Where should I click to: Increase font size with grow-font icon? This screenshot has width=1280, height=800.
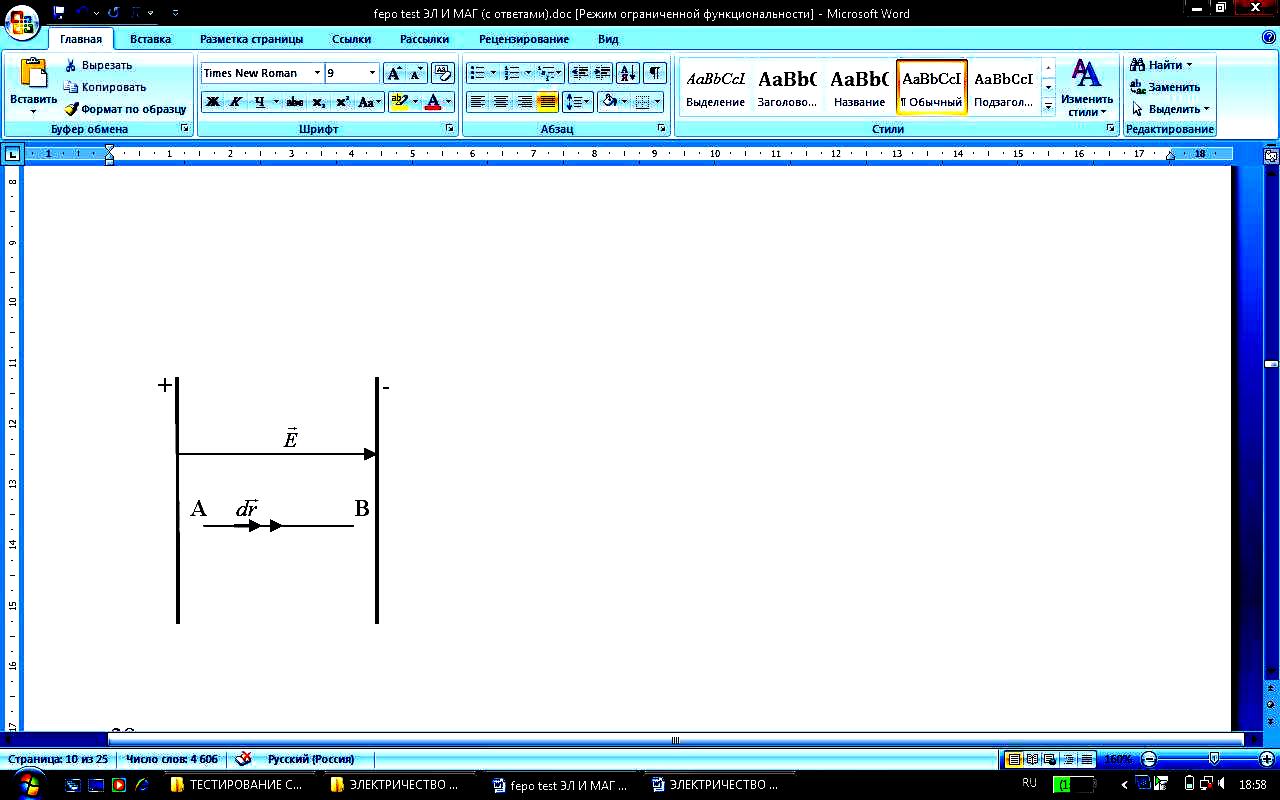tap(394, 73)
